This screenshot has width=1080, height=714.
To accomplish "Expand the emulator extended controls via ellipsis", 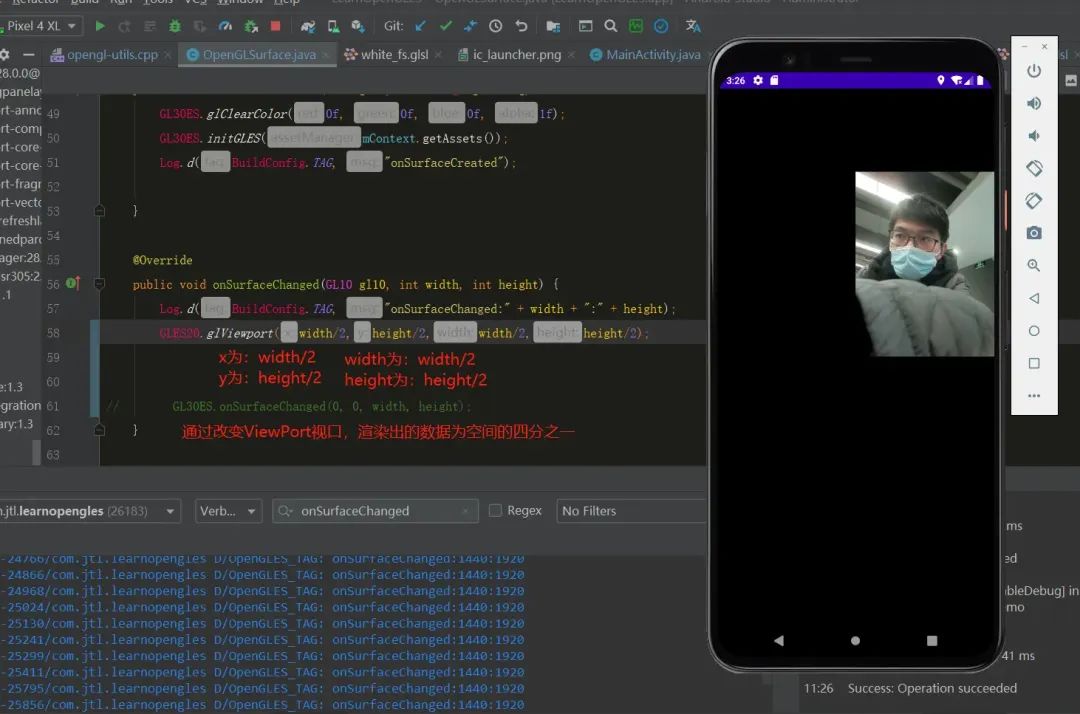I will coord(1034,398).
